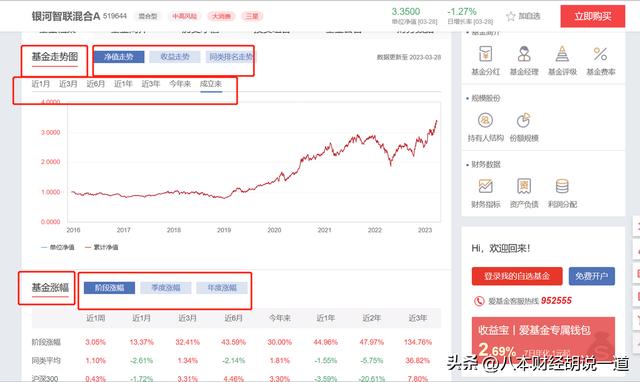Click the 基金走势图 section heading
The image size is (640, 382).
(55, 57)
